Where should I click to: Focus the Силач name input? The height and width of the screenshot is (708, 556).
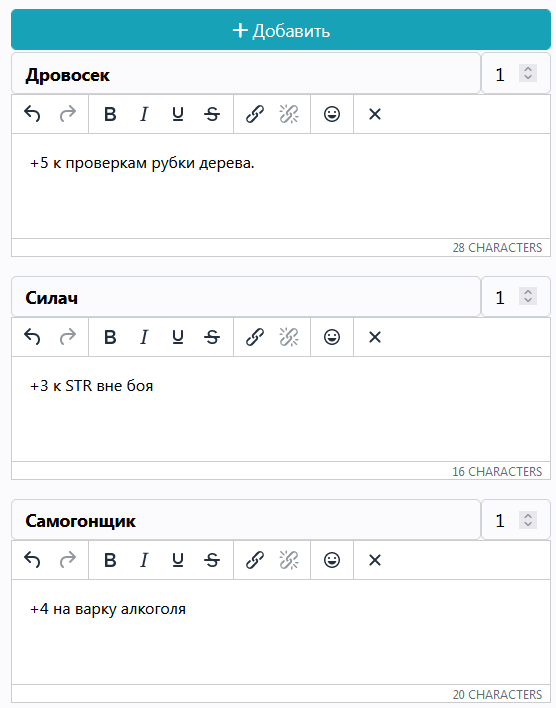pos(246,297)
